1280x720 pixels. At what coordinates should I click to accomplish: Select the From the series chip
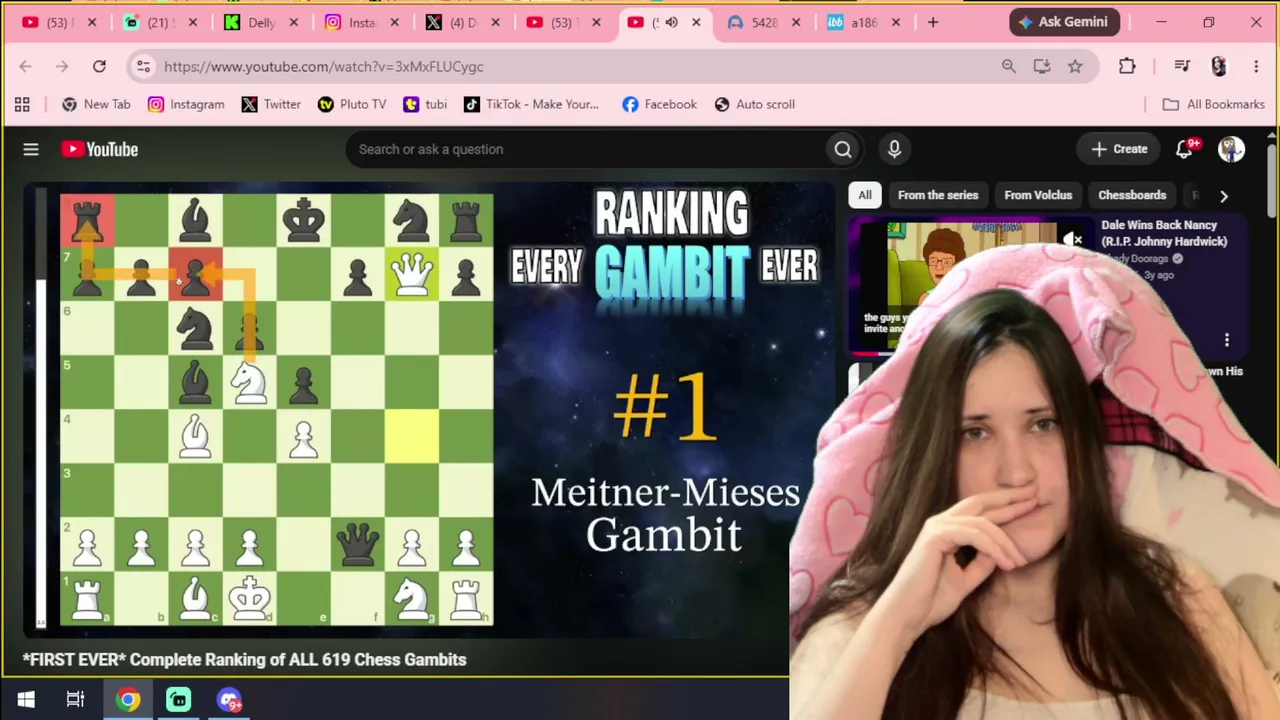click(x=938, y=195)
